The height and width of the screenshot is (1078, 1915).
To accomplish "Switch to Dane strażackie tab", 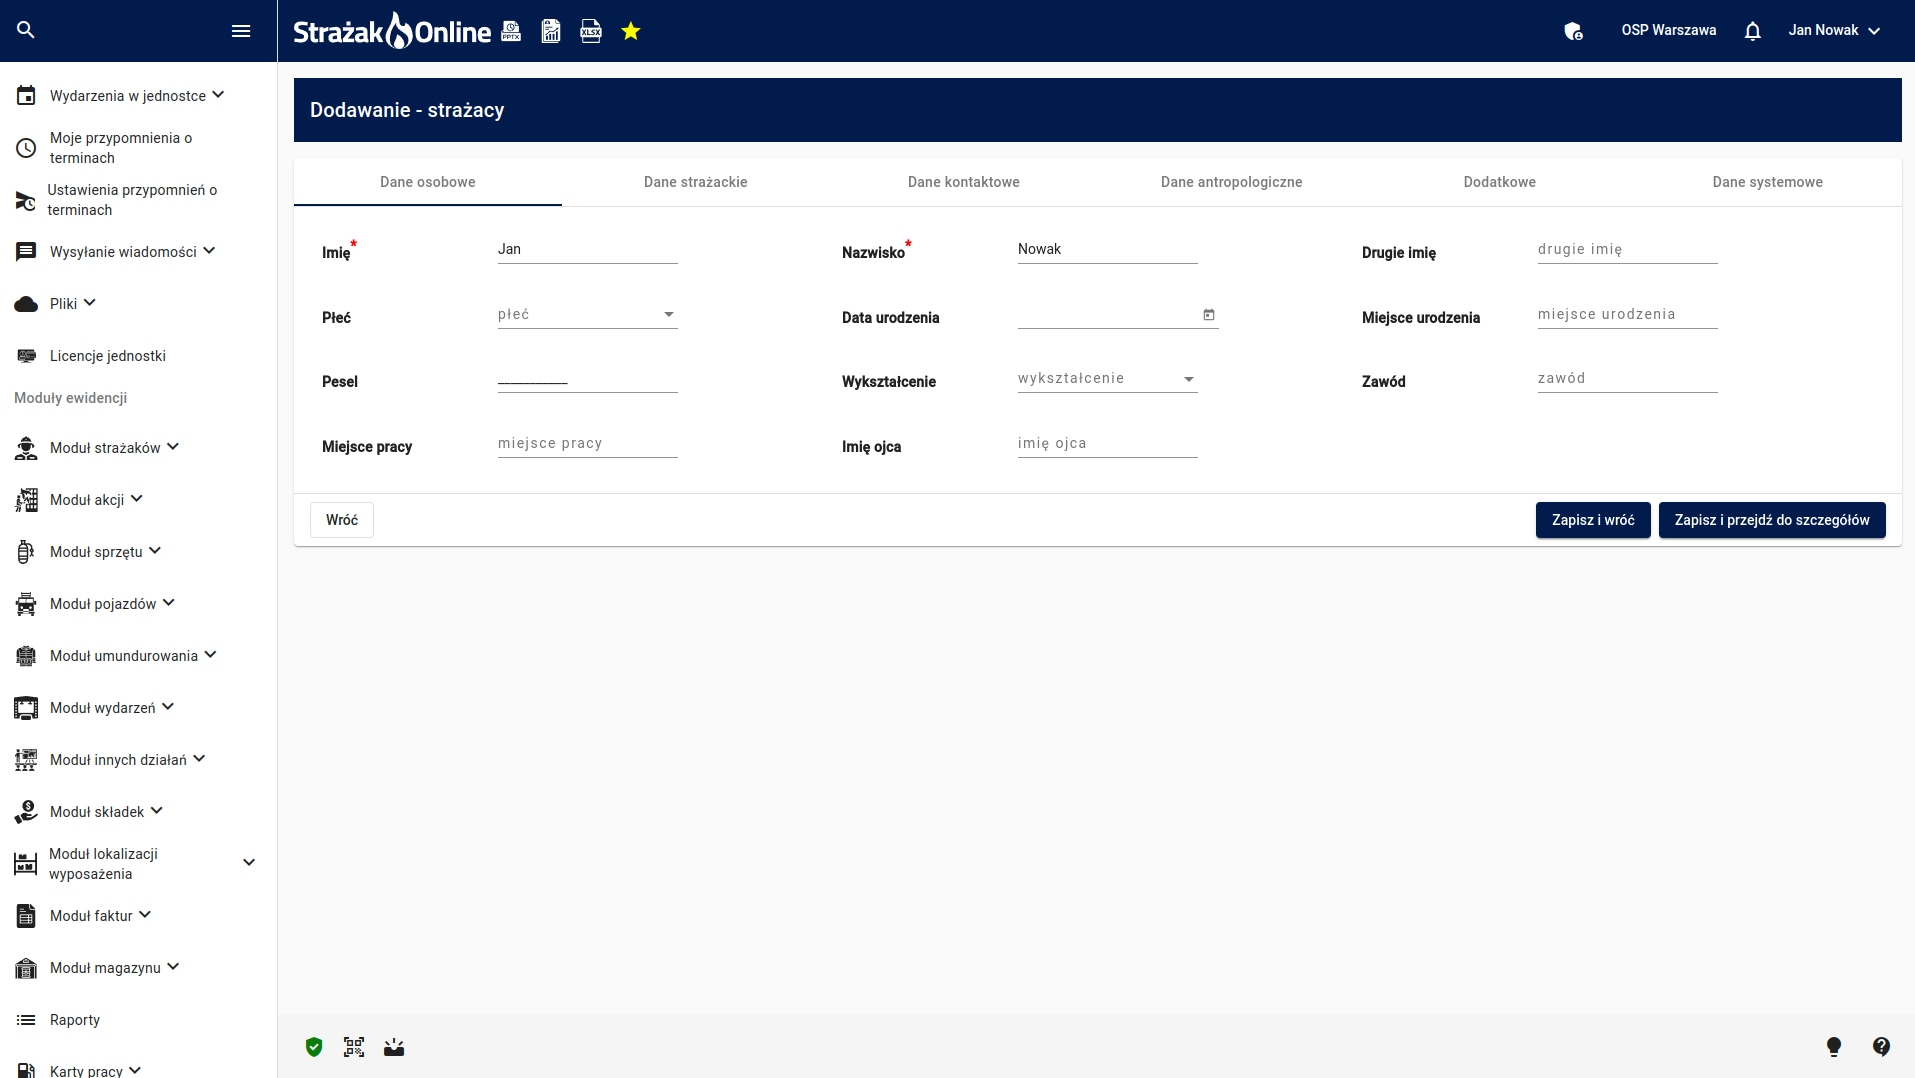I will (x=696, y=182).
